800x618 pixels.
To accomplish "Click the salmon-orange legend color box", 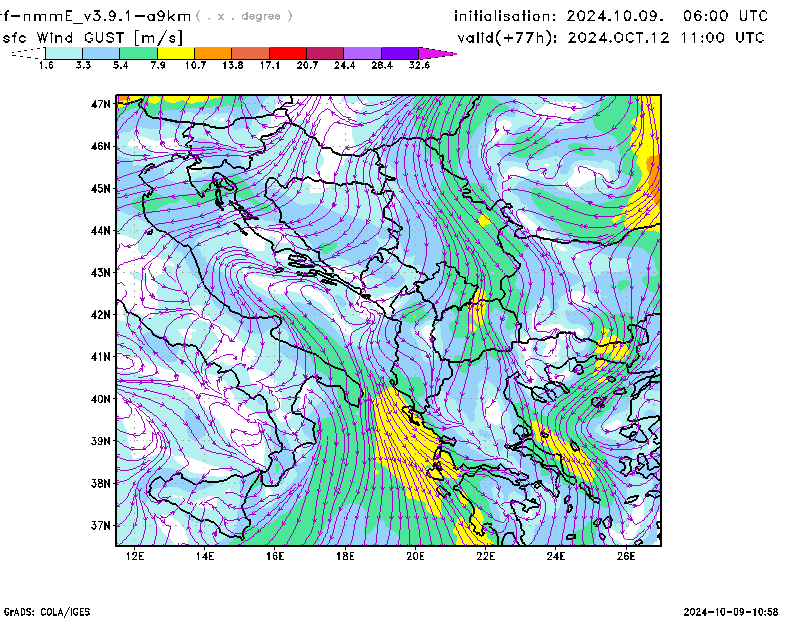I will tap(251, 53).
